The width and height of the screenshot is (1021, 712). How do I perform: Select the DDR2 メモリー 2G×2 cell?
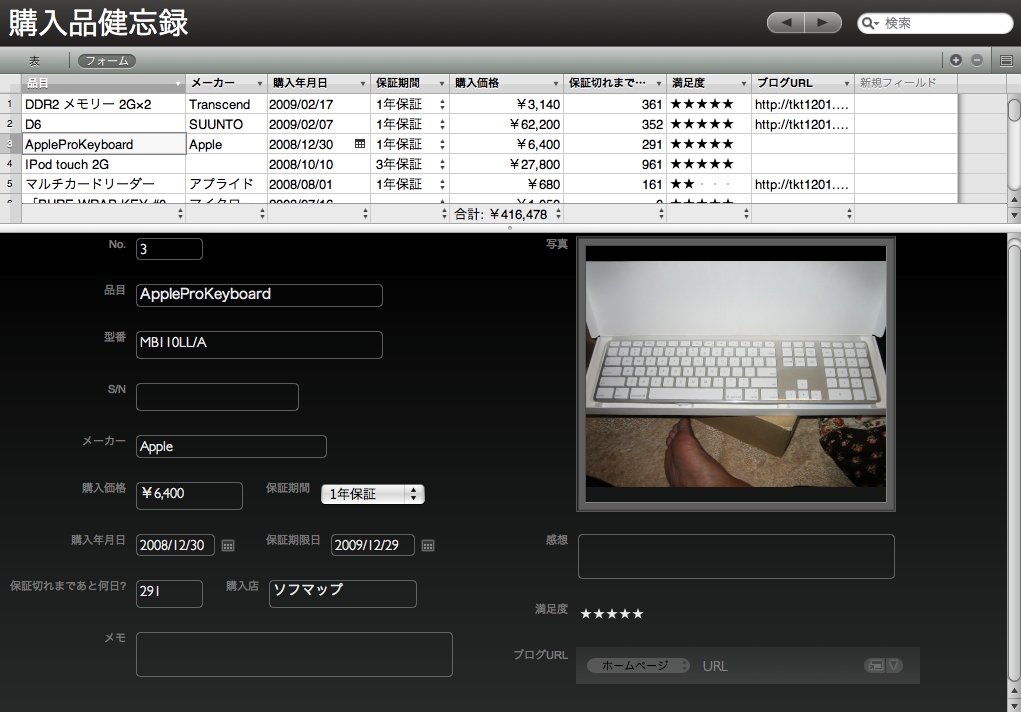pos(104,104)
